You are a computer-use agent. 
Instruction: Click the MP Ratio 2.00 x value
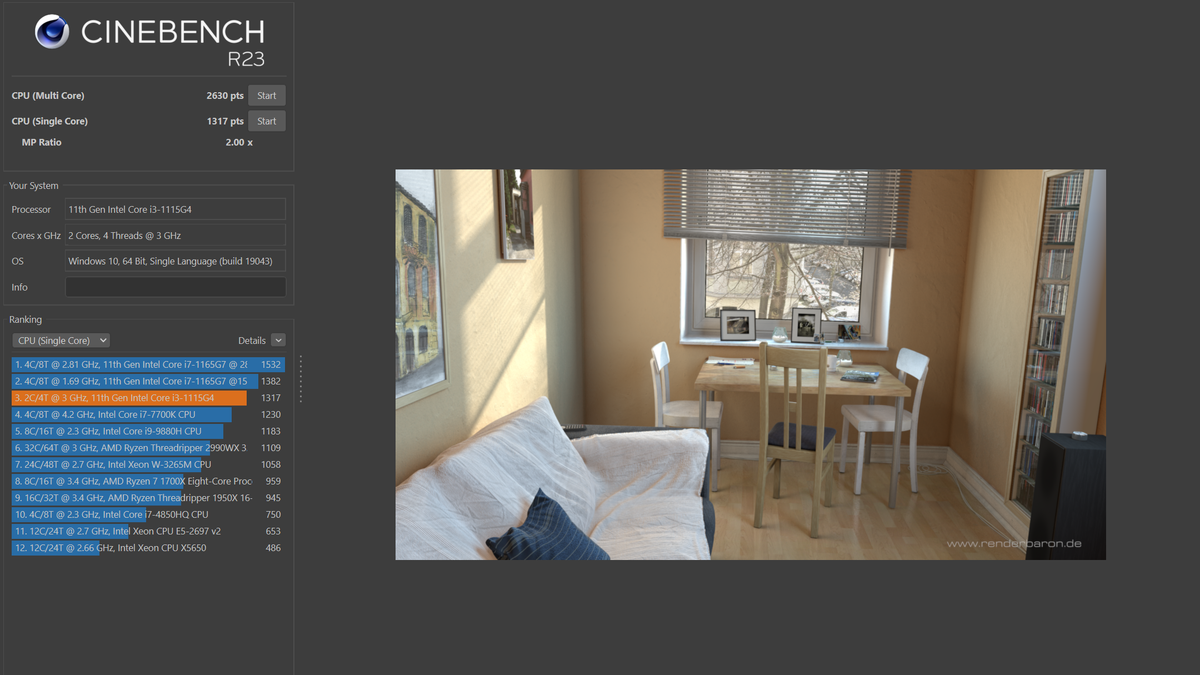click(x=239, y=143)
